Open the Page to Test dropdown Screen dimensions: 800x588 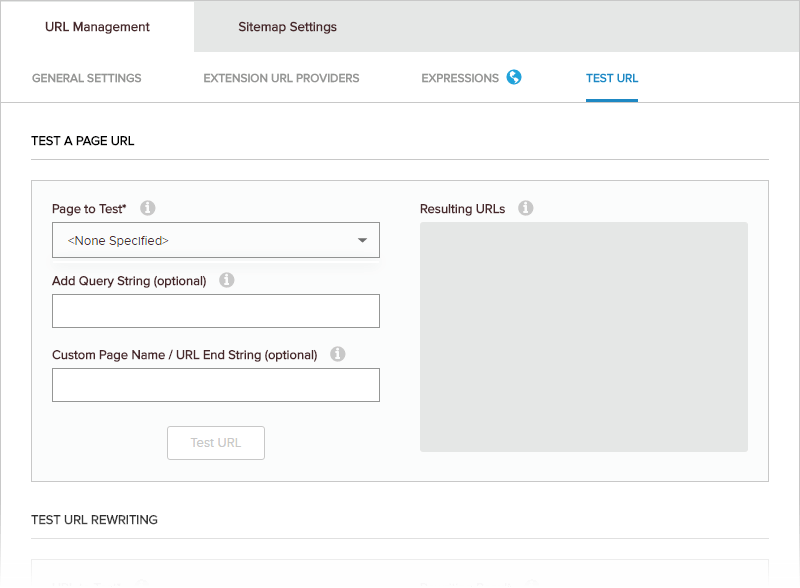click(x=216, y=240)
